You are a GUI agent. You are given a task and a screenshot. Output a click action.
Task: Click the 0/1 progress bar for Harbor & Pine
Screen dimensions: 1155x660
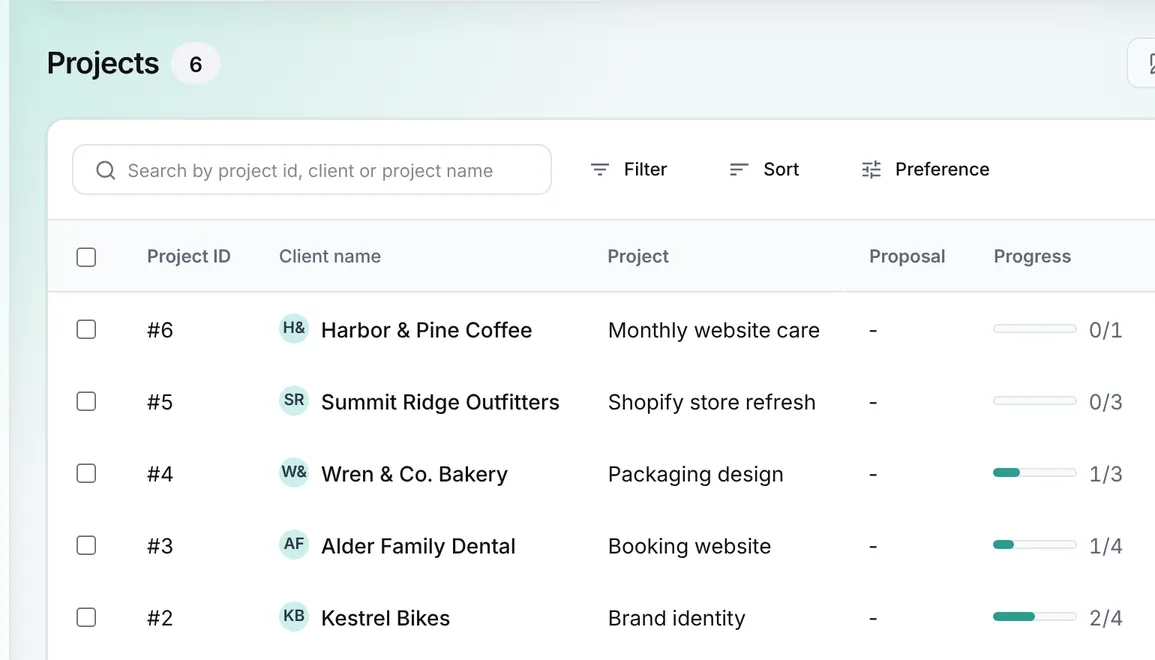click(x=1035, y=329)
